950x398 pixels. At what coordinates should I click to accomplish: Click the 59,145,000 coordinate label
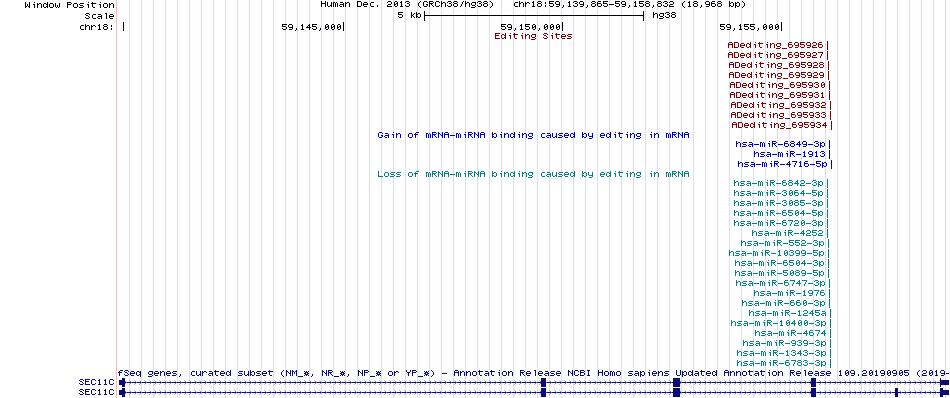coord(312,27)
